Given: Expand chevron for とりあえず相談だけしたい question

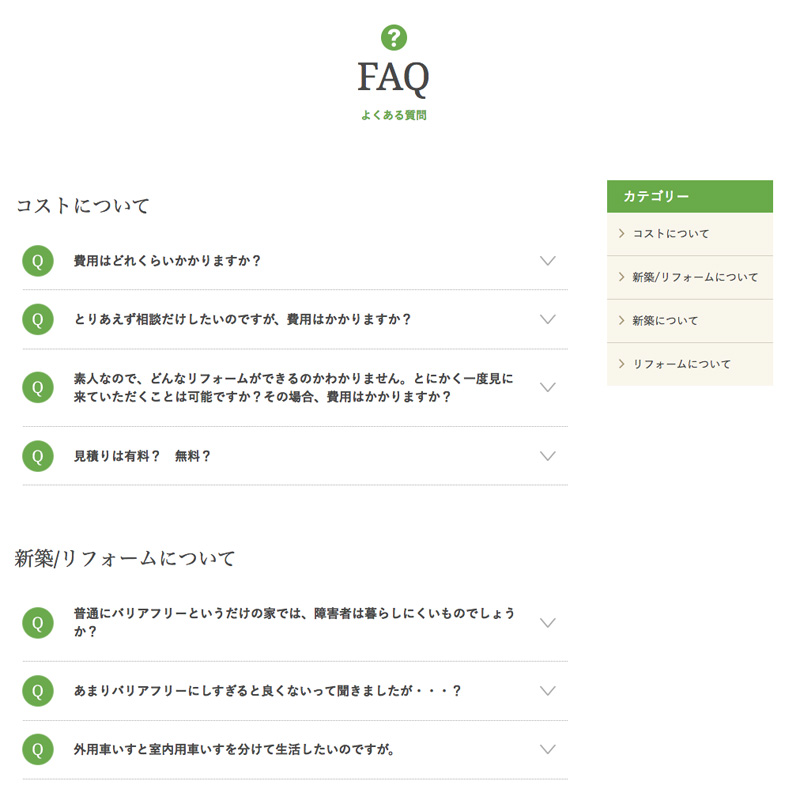Looking at the screenshot, I should pos(547,319).
